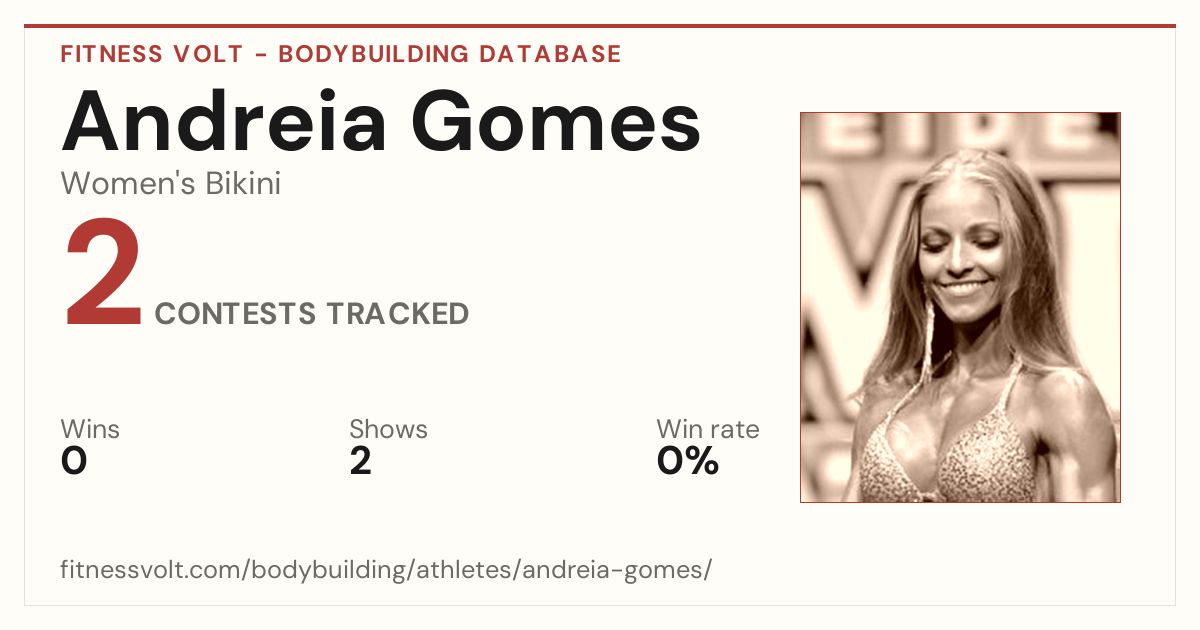Click the red top border line
Image resolution: width=1200 pixels, height=630 pixels.
tap(600, 26)
